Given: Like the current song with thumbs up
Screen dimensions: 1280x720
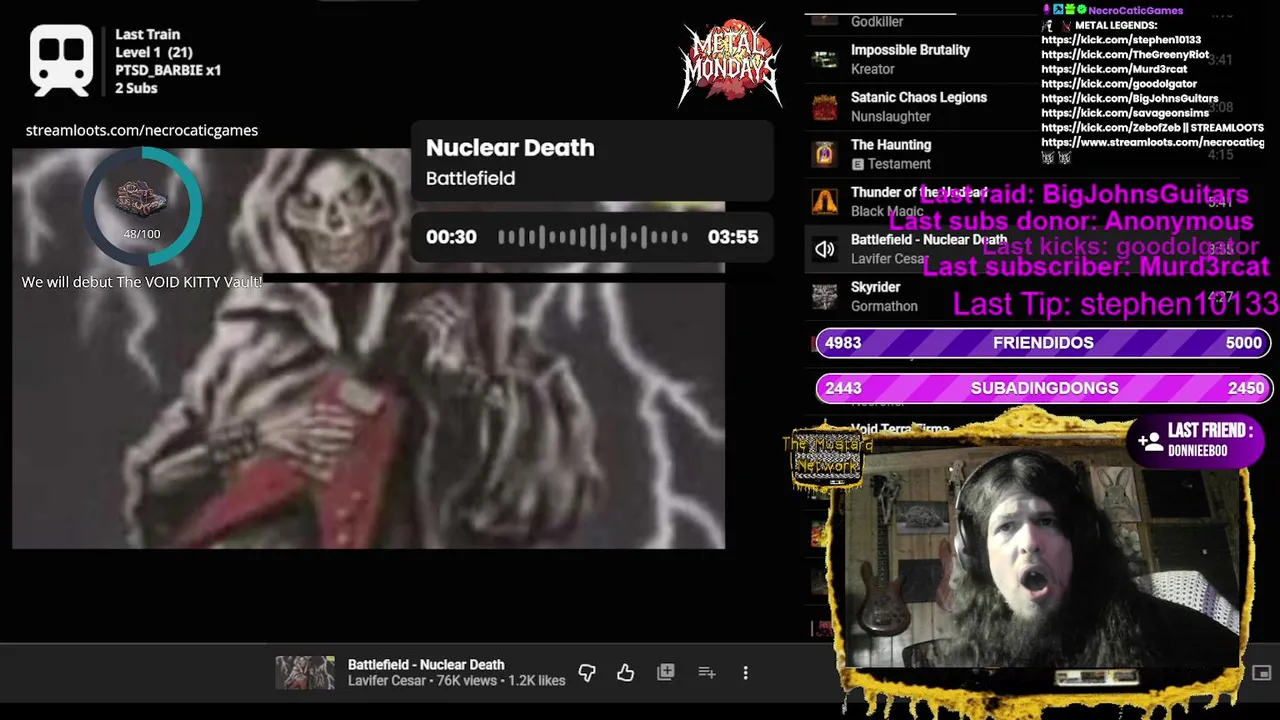Looking at the screenshot, I should tap(625, 673).
